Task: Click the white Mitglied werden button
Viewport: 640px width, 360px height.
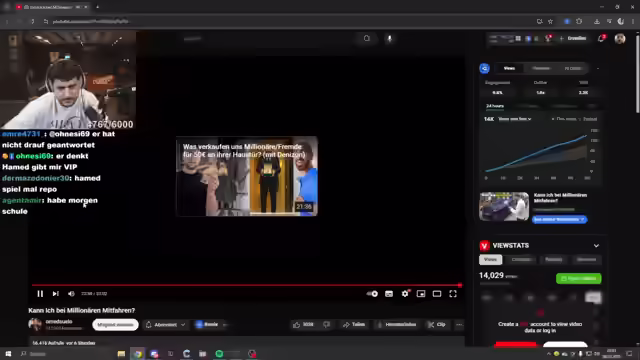Action: pyautogui.click(x=115, y=324)
